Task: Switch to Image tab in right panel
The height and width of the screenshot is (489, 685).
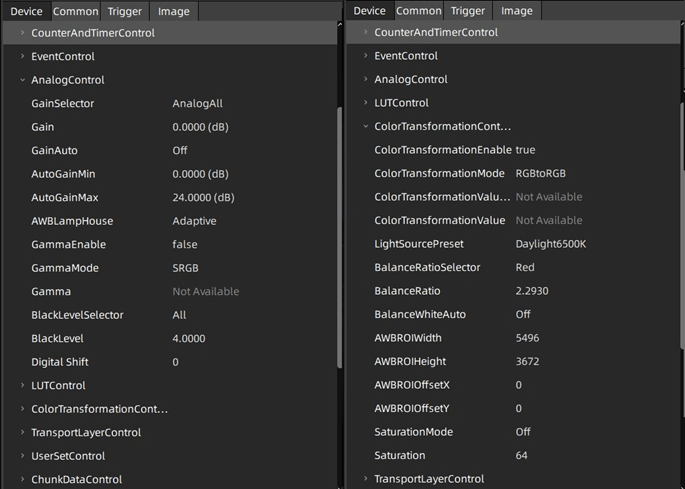Action: 516,11
